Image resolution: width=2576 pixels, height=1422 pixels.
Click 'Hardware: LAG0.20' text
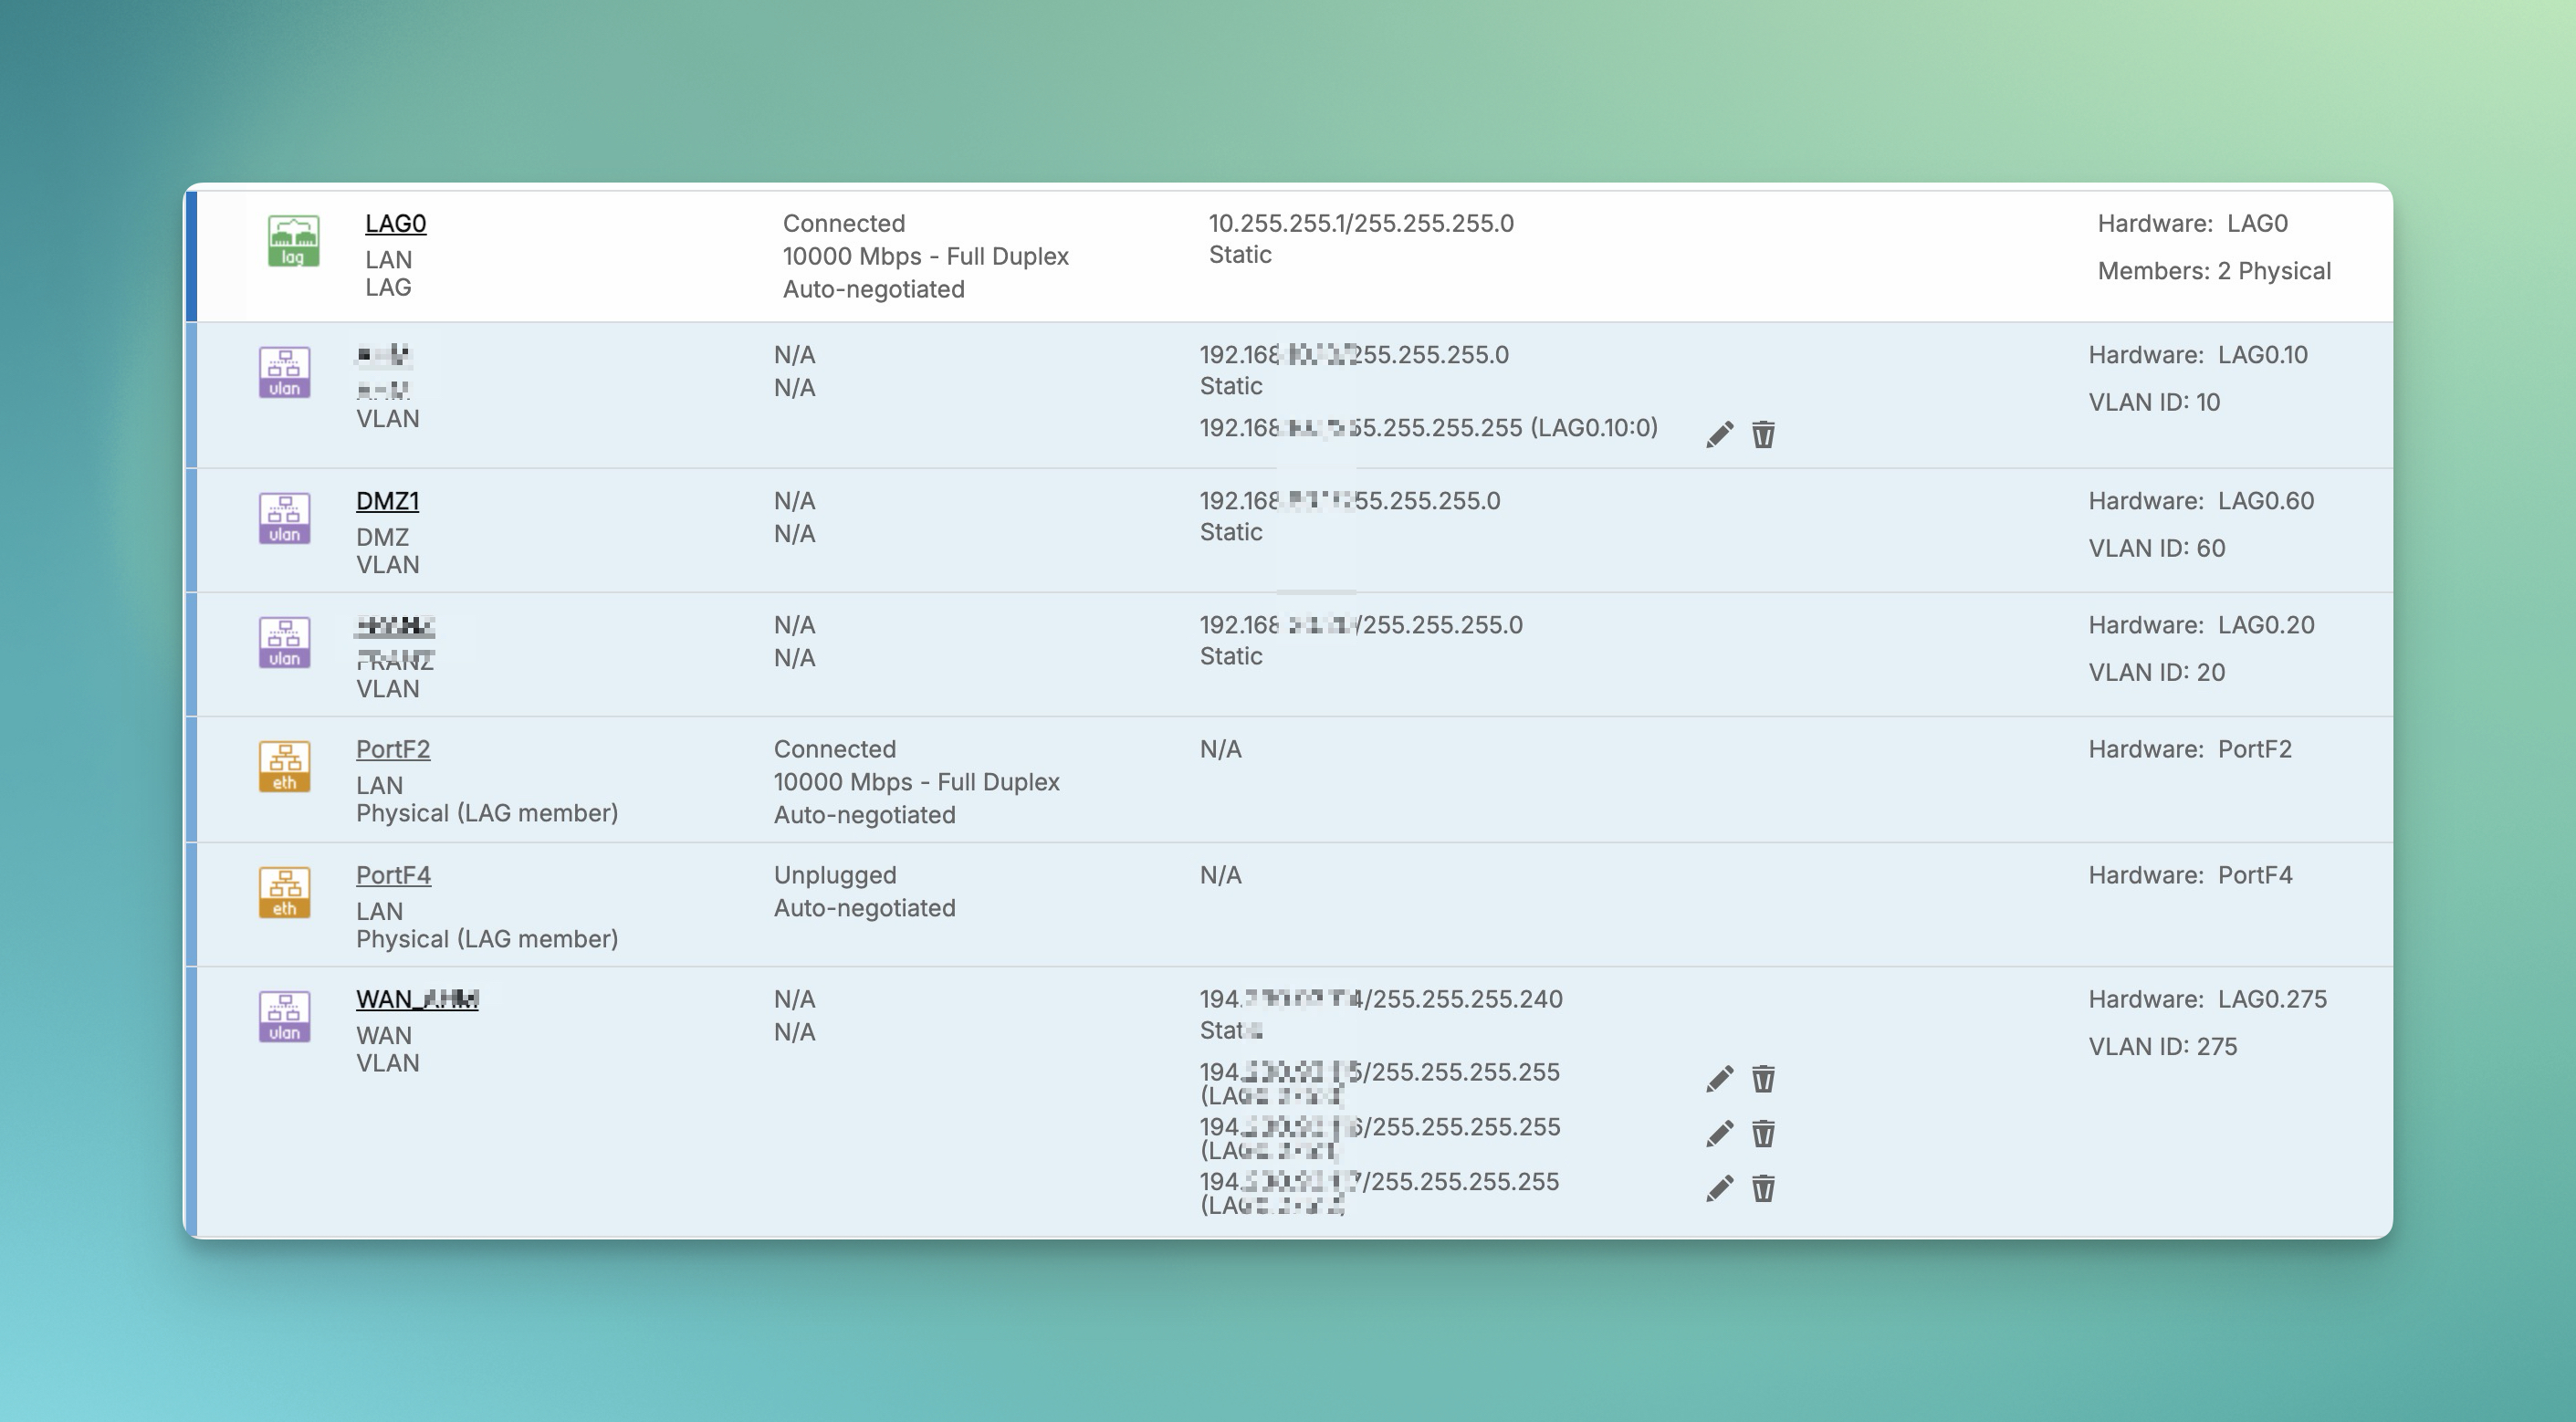[2201, 625]
